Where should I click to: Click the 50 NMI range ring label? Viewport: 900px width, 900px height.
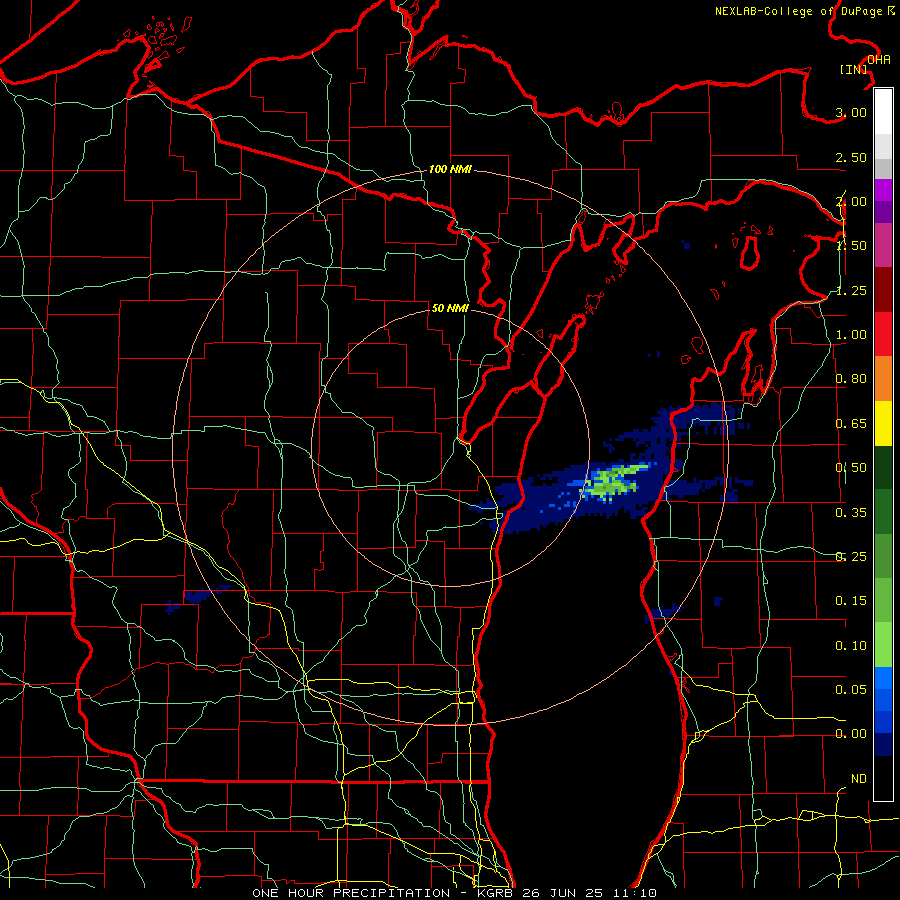450,308
